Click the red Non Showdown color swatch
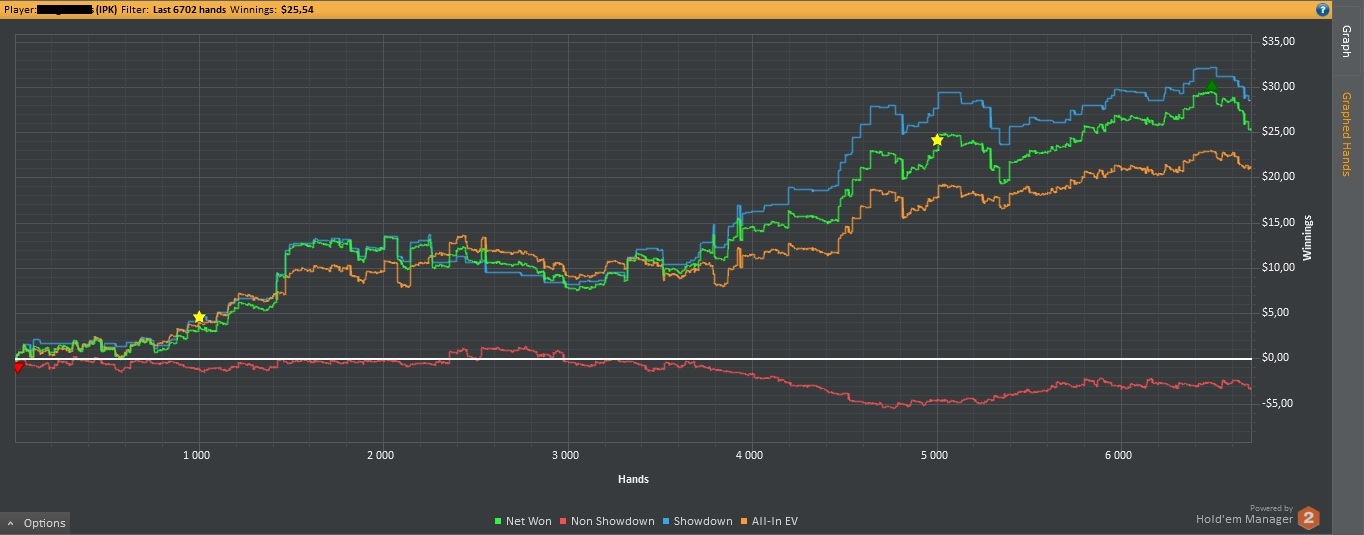 point(563,522)
